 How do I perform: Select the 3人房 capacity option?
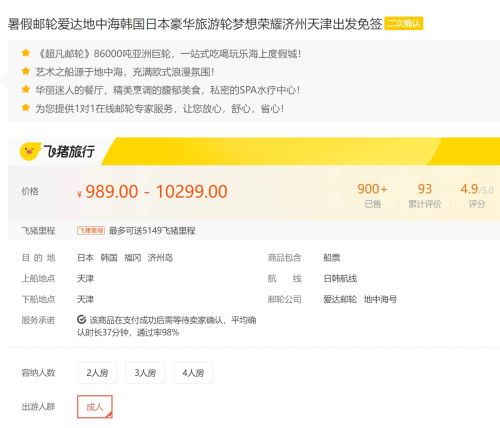click(x=145, y=373)
